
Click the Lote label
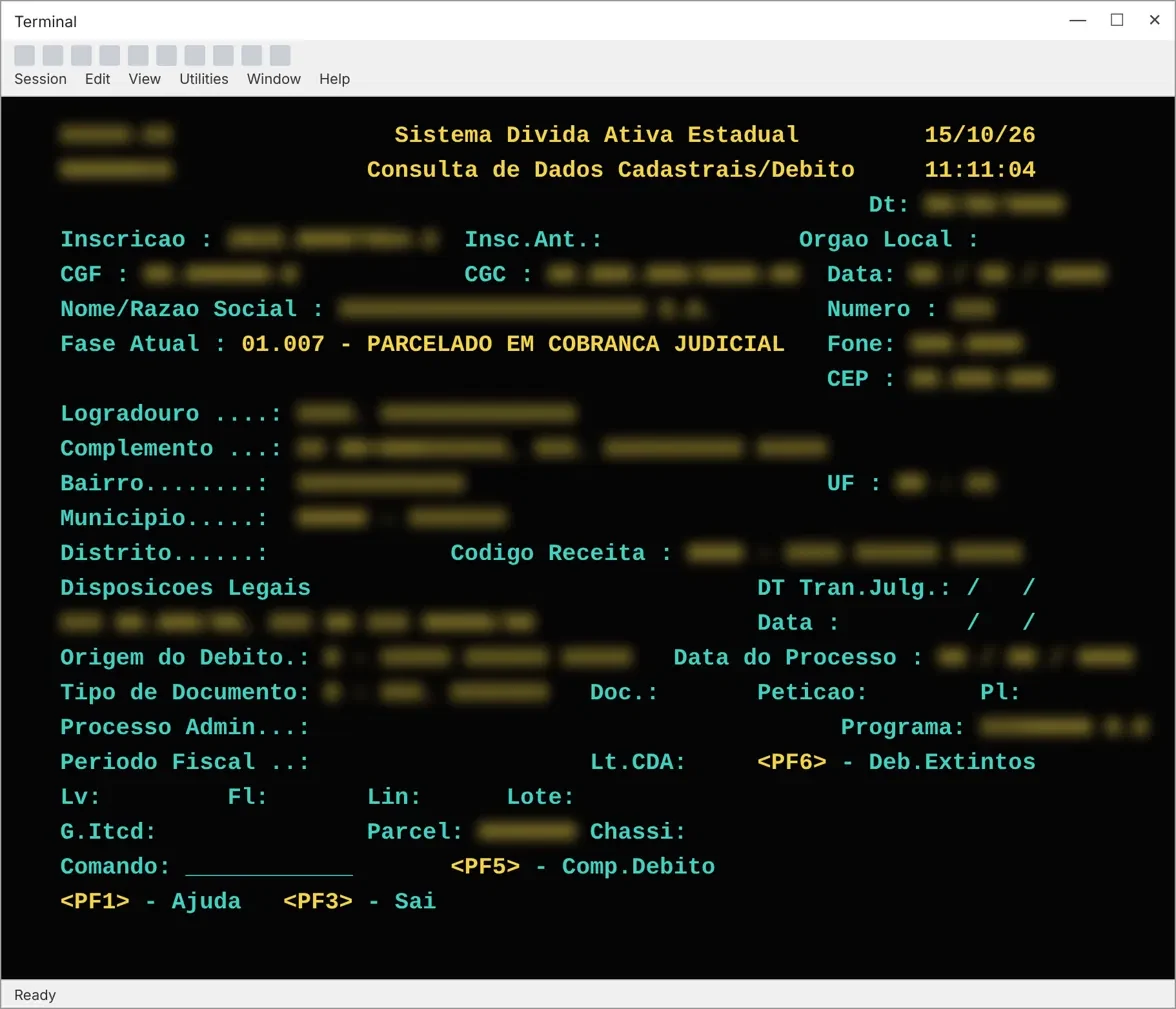(x=540, y=797)
